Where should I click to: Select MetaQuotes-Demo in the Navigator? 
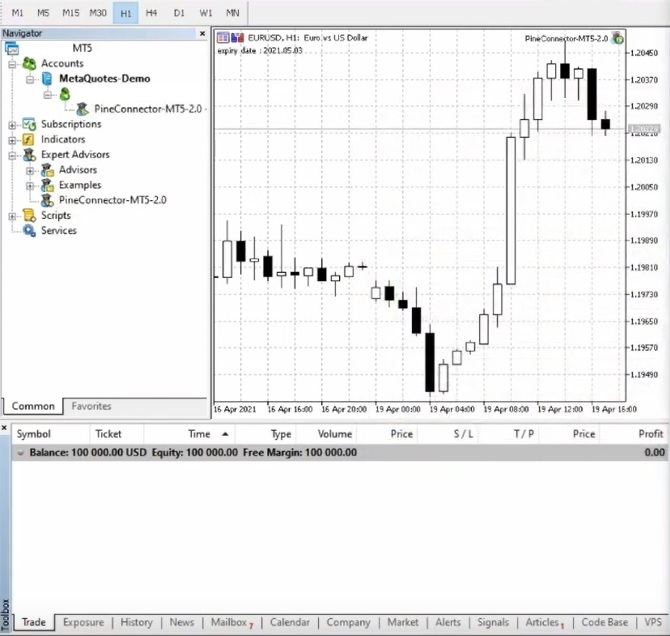click(x=105, y=79)
